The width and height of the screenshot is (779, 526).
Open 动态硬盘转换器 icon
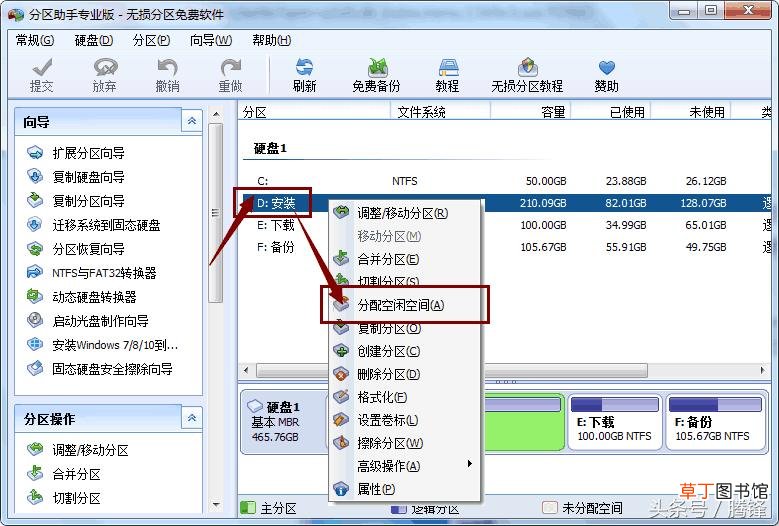pyautogui.click(x=35, y=297)
